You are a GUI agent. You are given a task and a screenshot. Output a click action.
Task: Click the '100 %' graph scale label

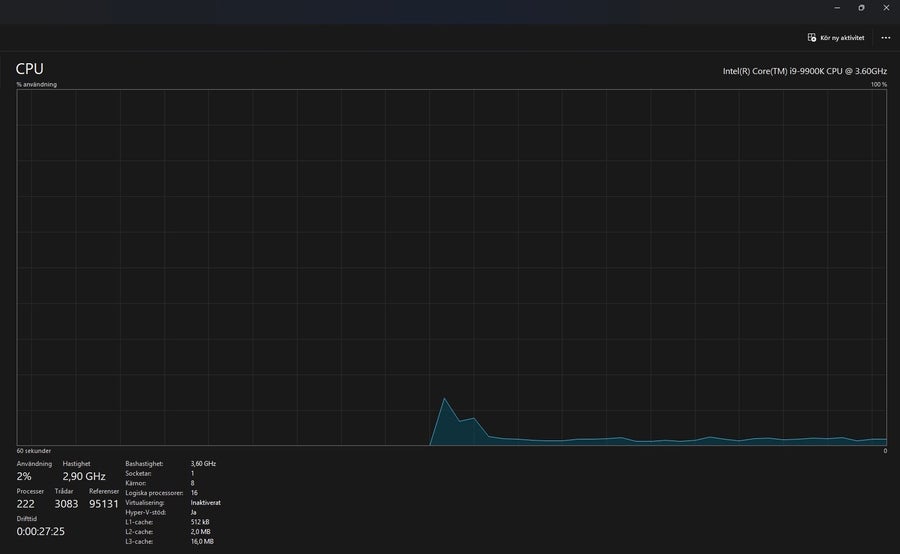pos(879,84)
